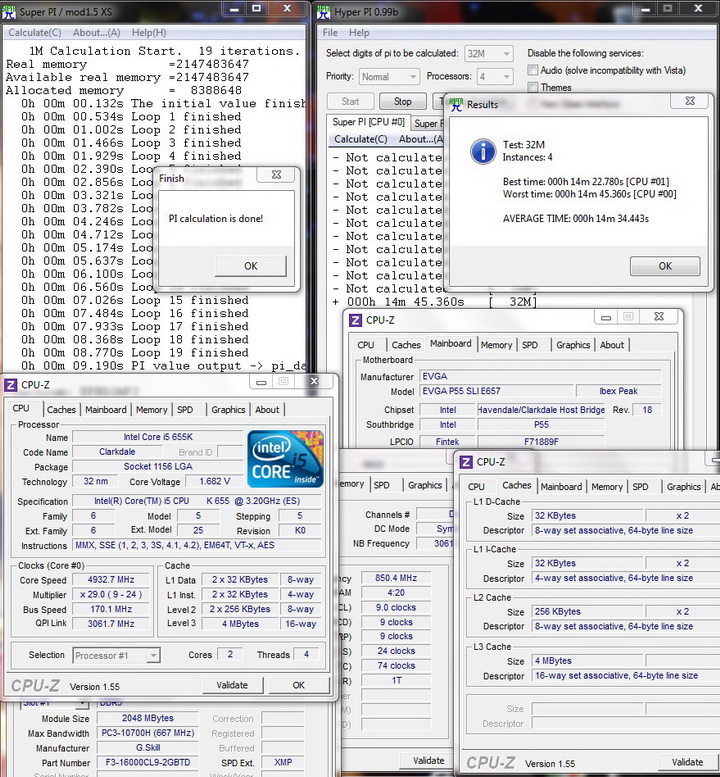Click Bus Speed value 170.1 MHz

pyautogui.click(x=111, y=609)
